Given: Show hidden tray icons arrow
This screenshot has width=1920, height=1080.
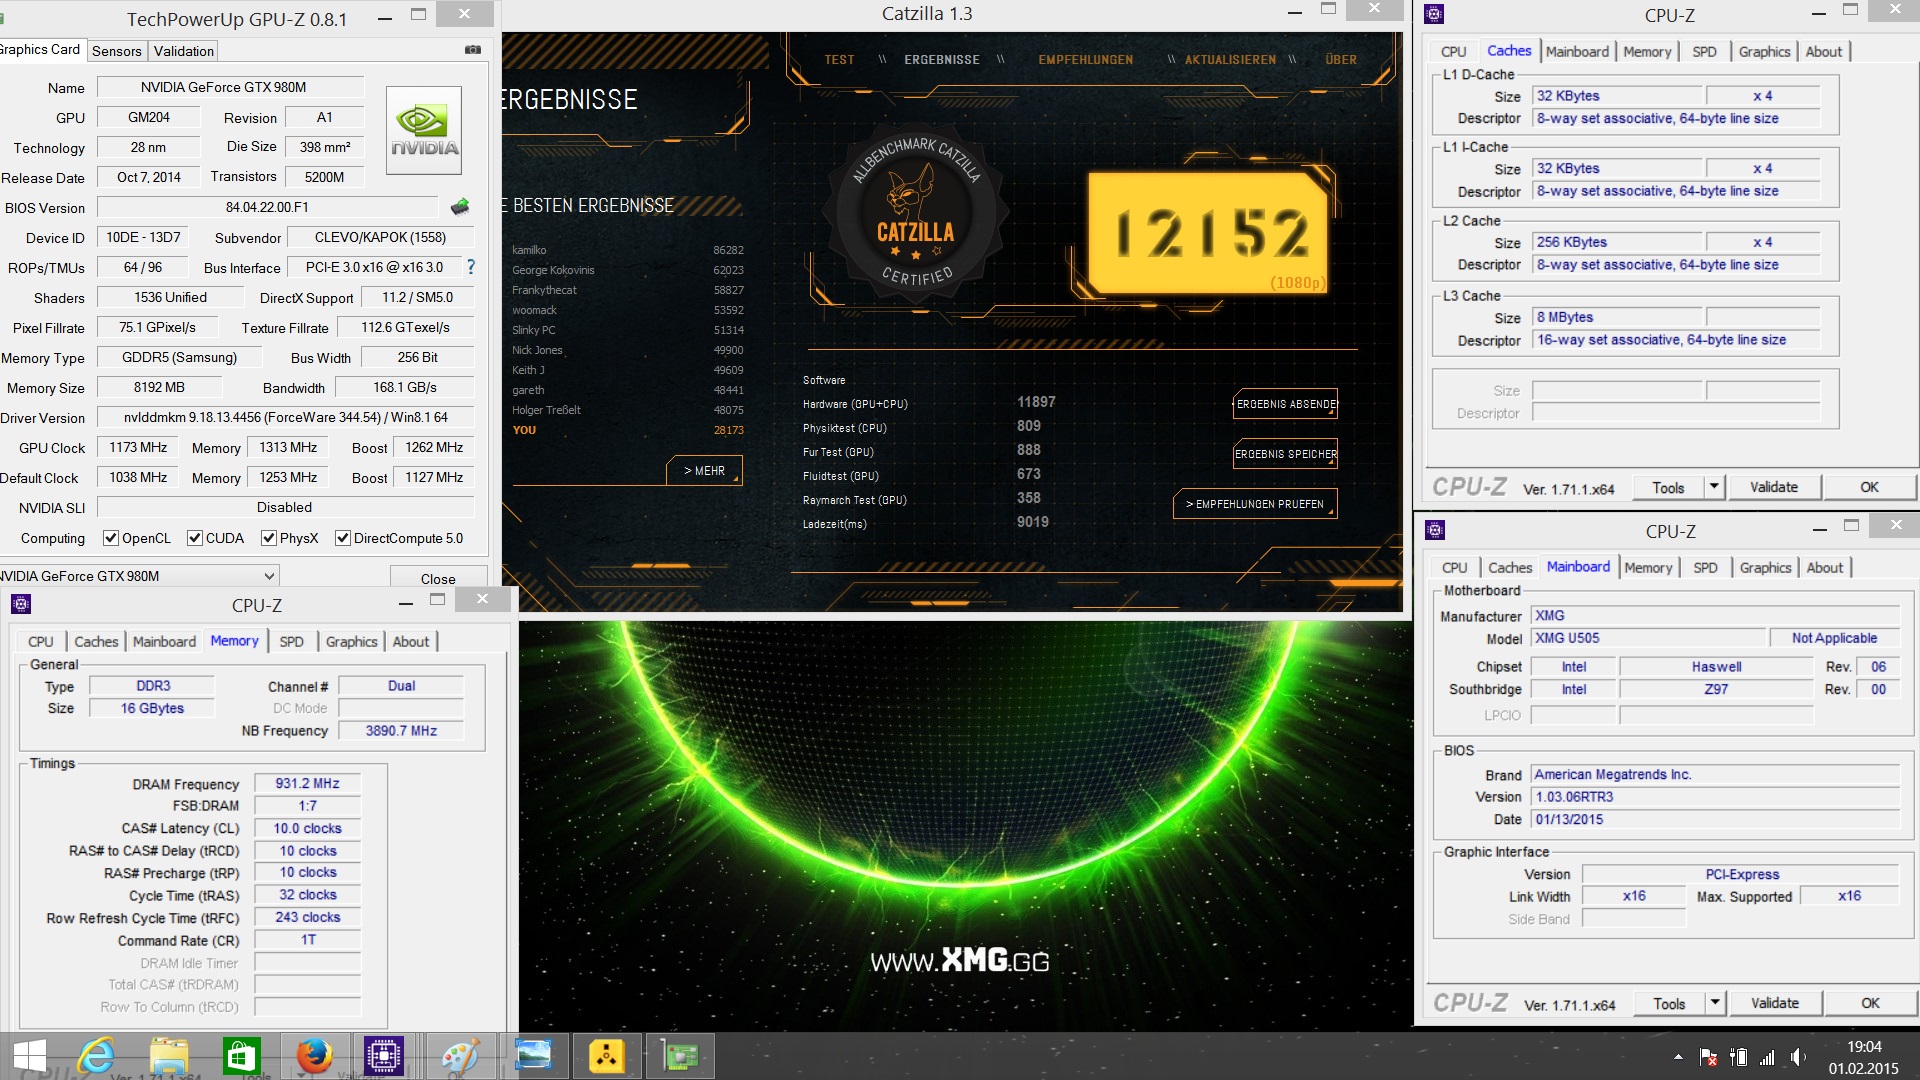Looking at the screenshot, I should tap(1677, 1057).
